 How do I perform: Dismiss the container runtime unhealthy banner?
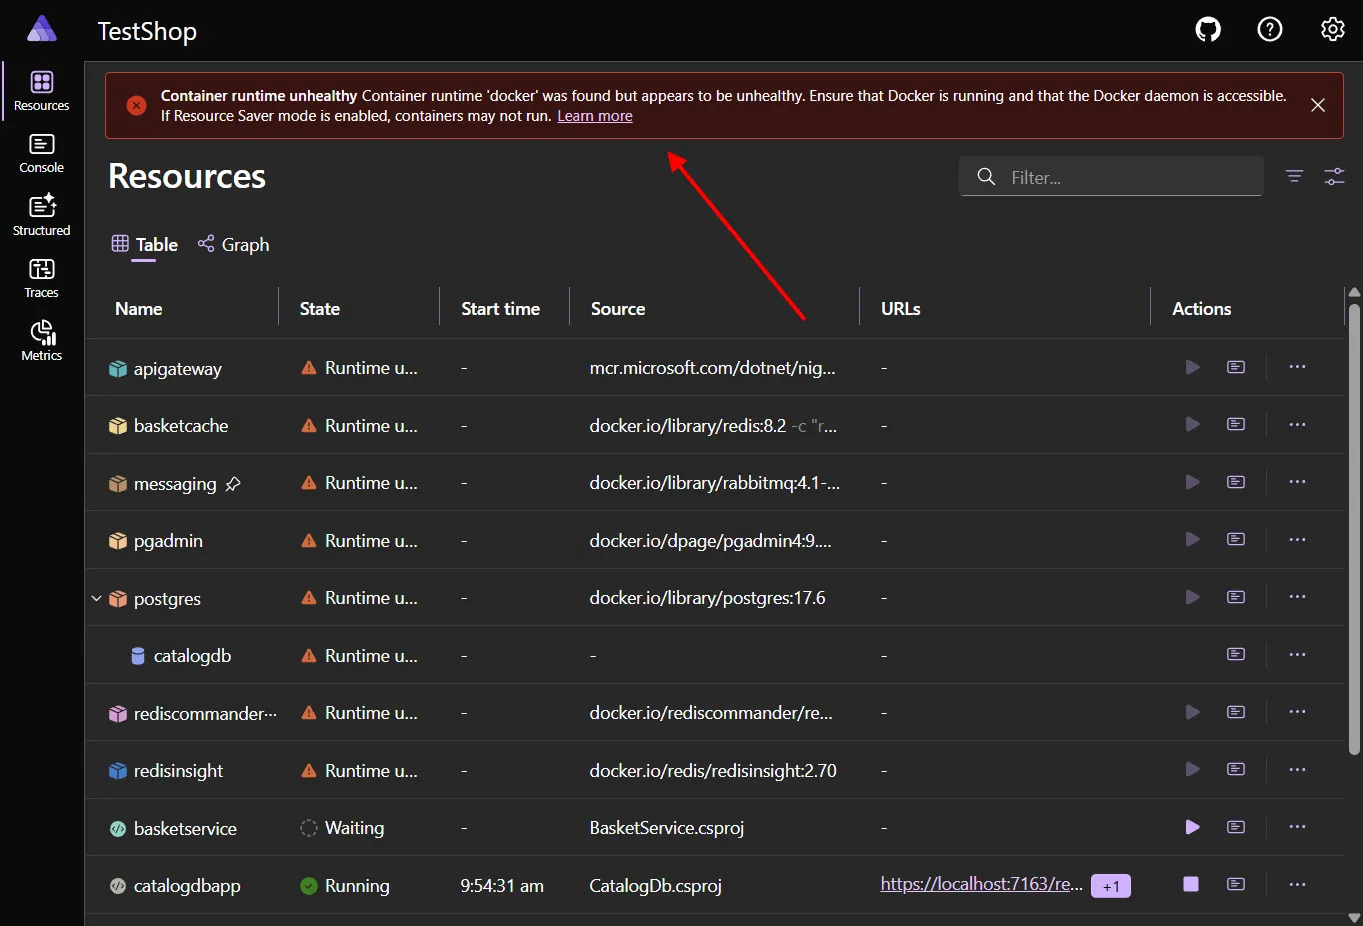tap(1317, 104)
